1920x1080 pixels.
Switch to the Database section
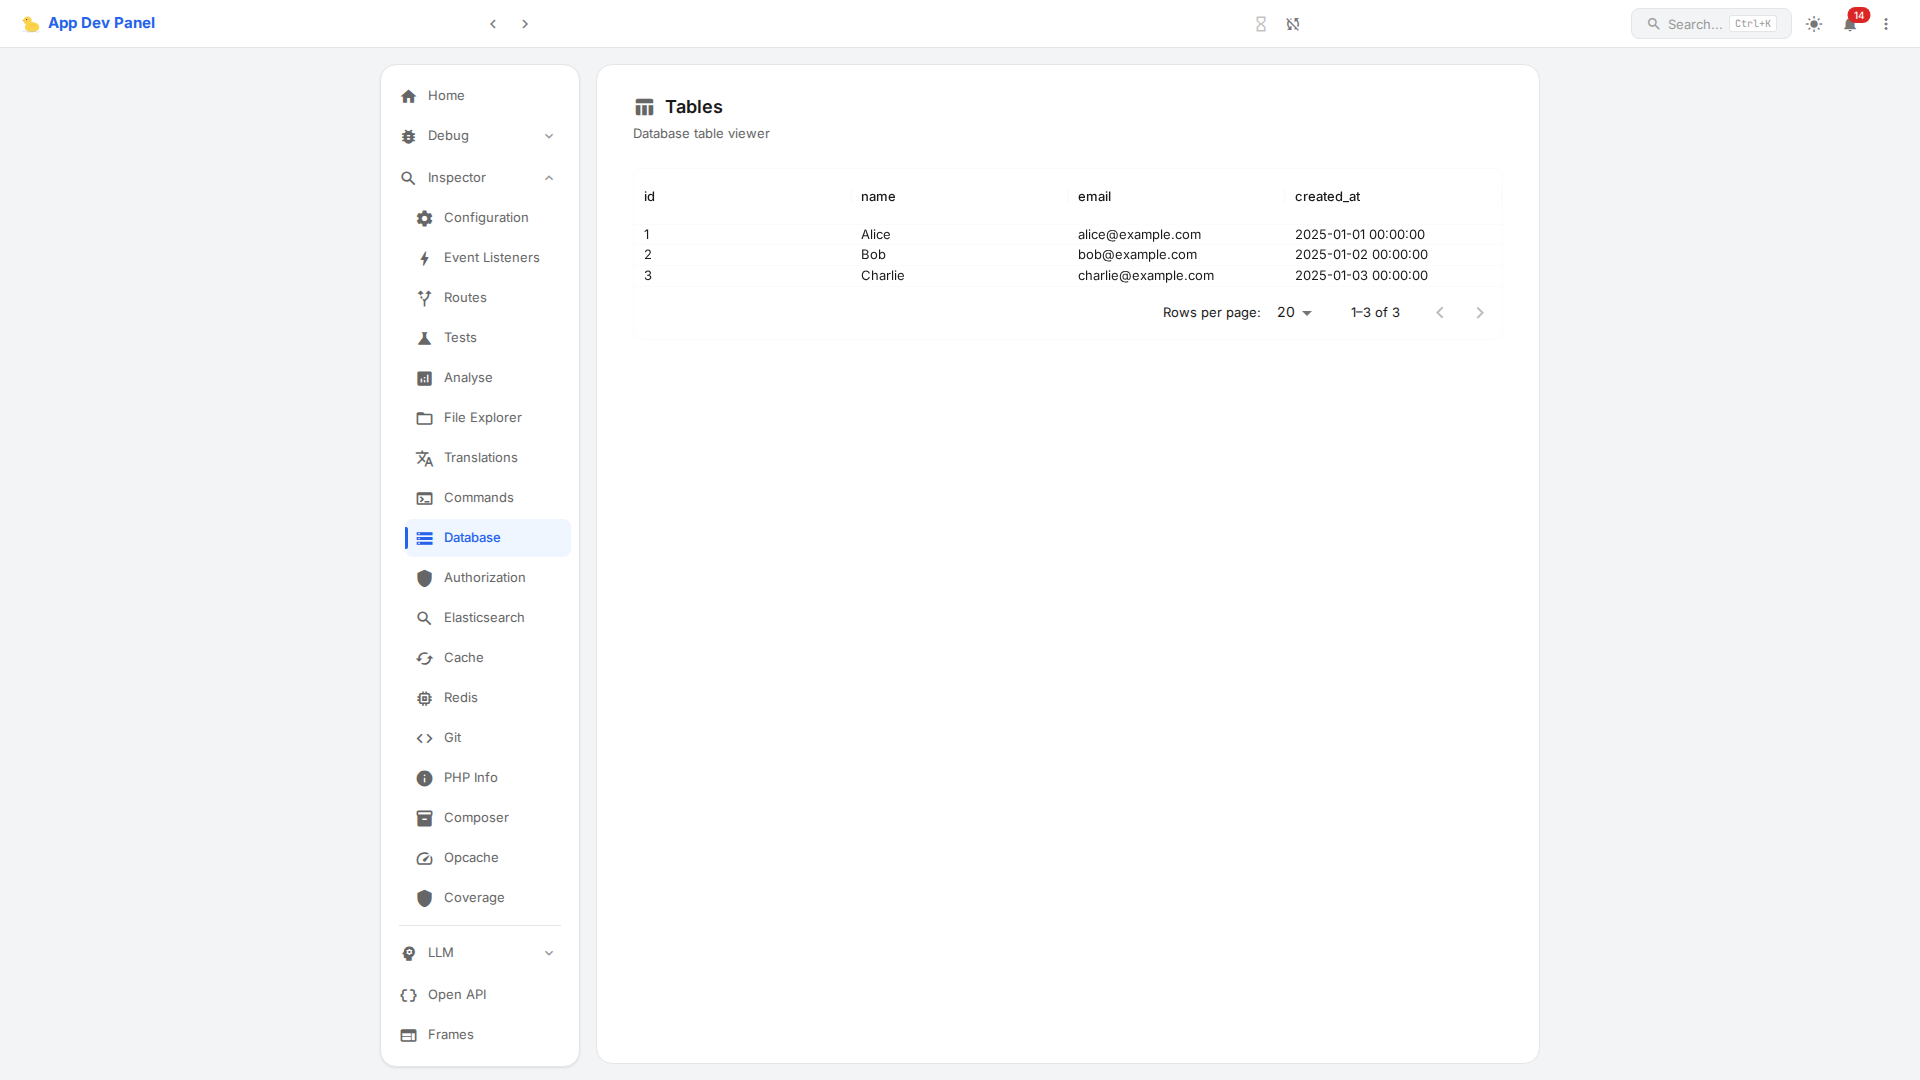(472, 537)
